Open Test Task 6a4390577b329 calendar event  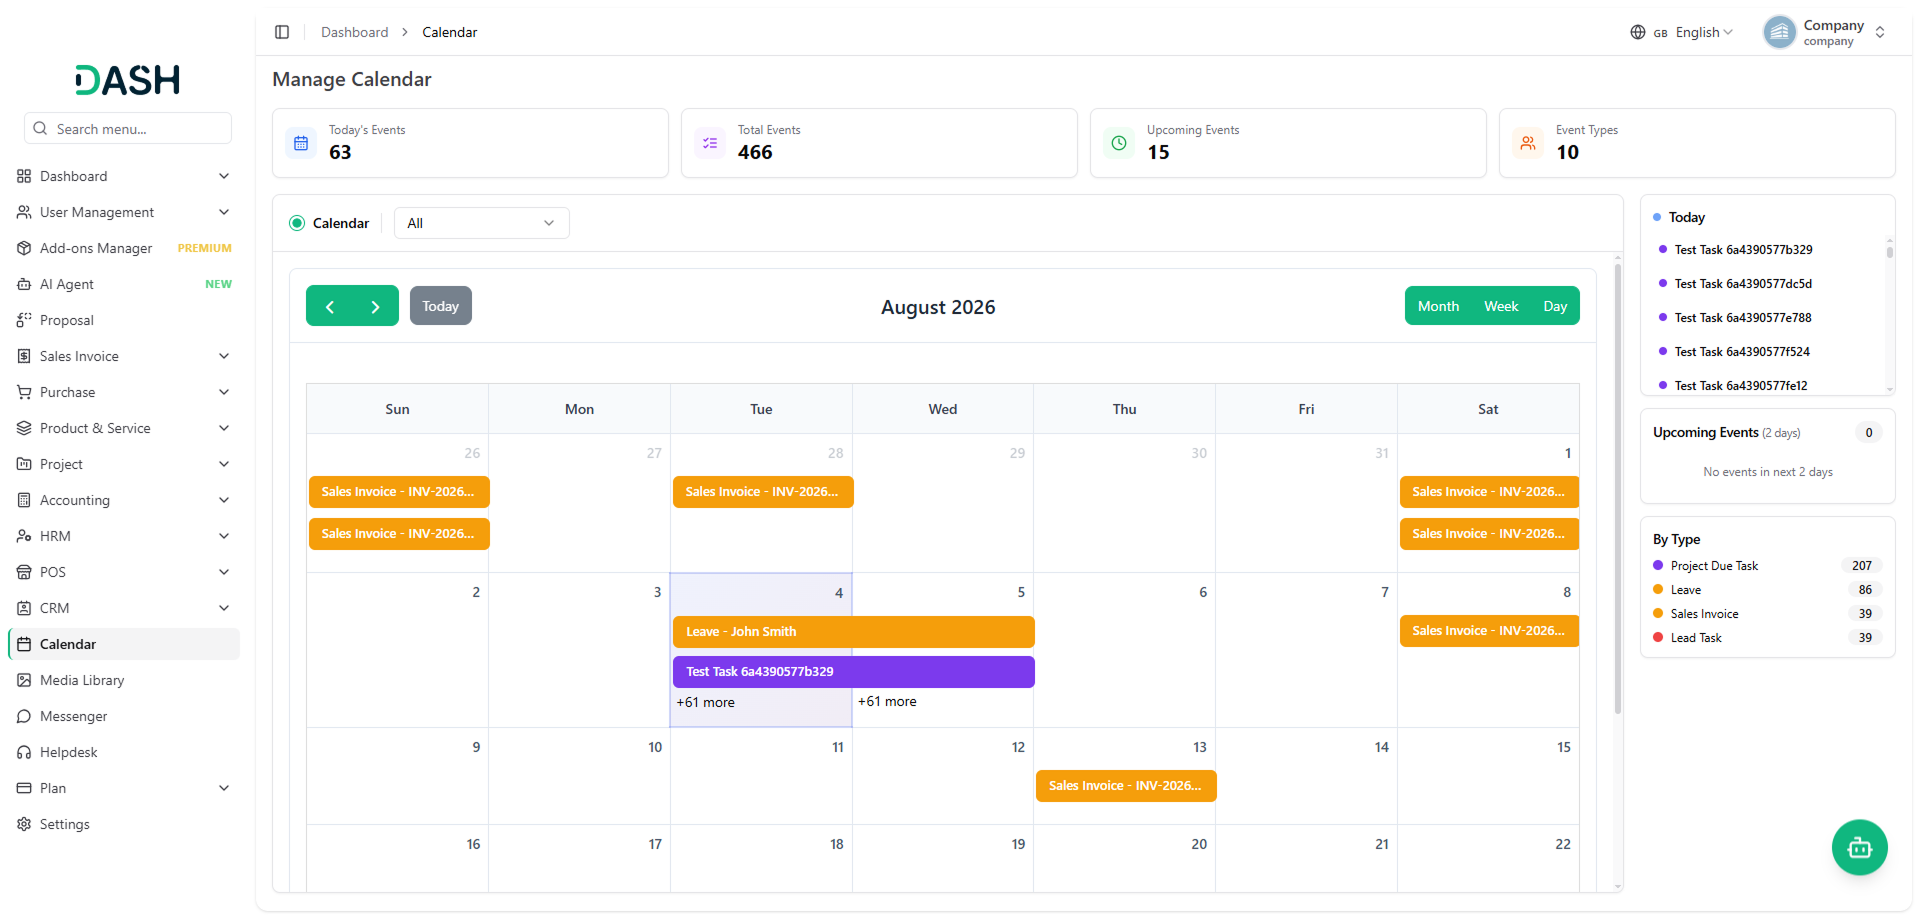853,672
